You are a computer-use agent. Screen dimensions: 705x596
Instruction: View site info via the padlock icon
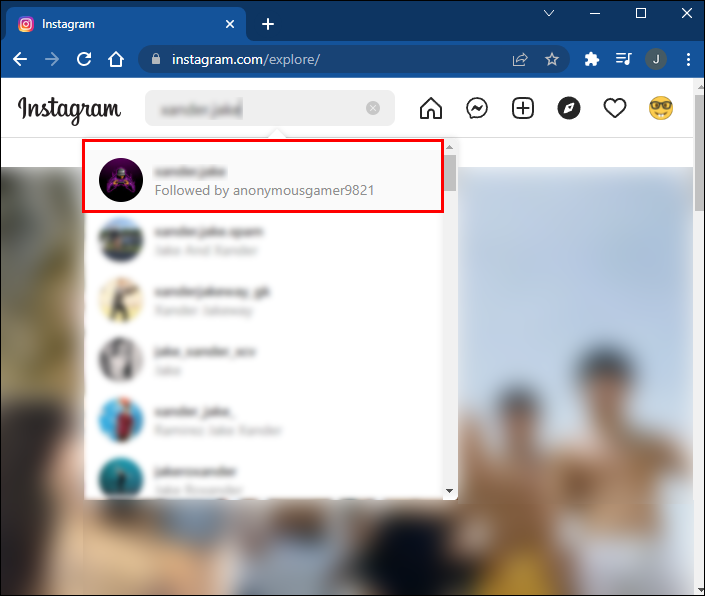[156, 59]
